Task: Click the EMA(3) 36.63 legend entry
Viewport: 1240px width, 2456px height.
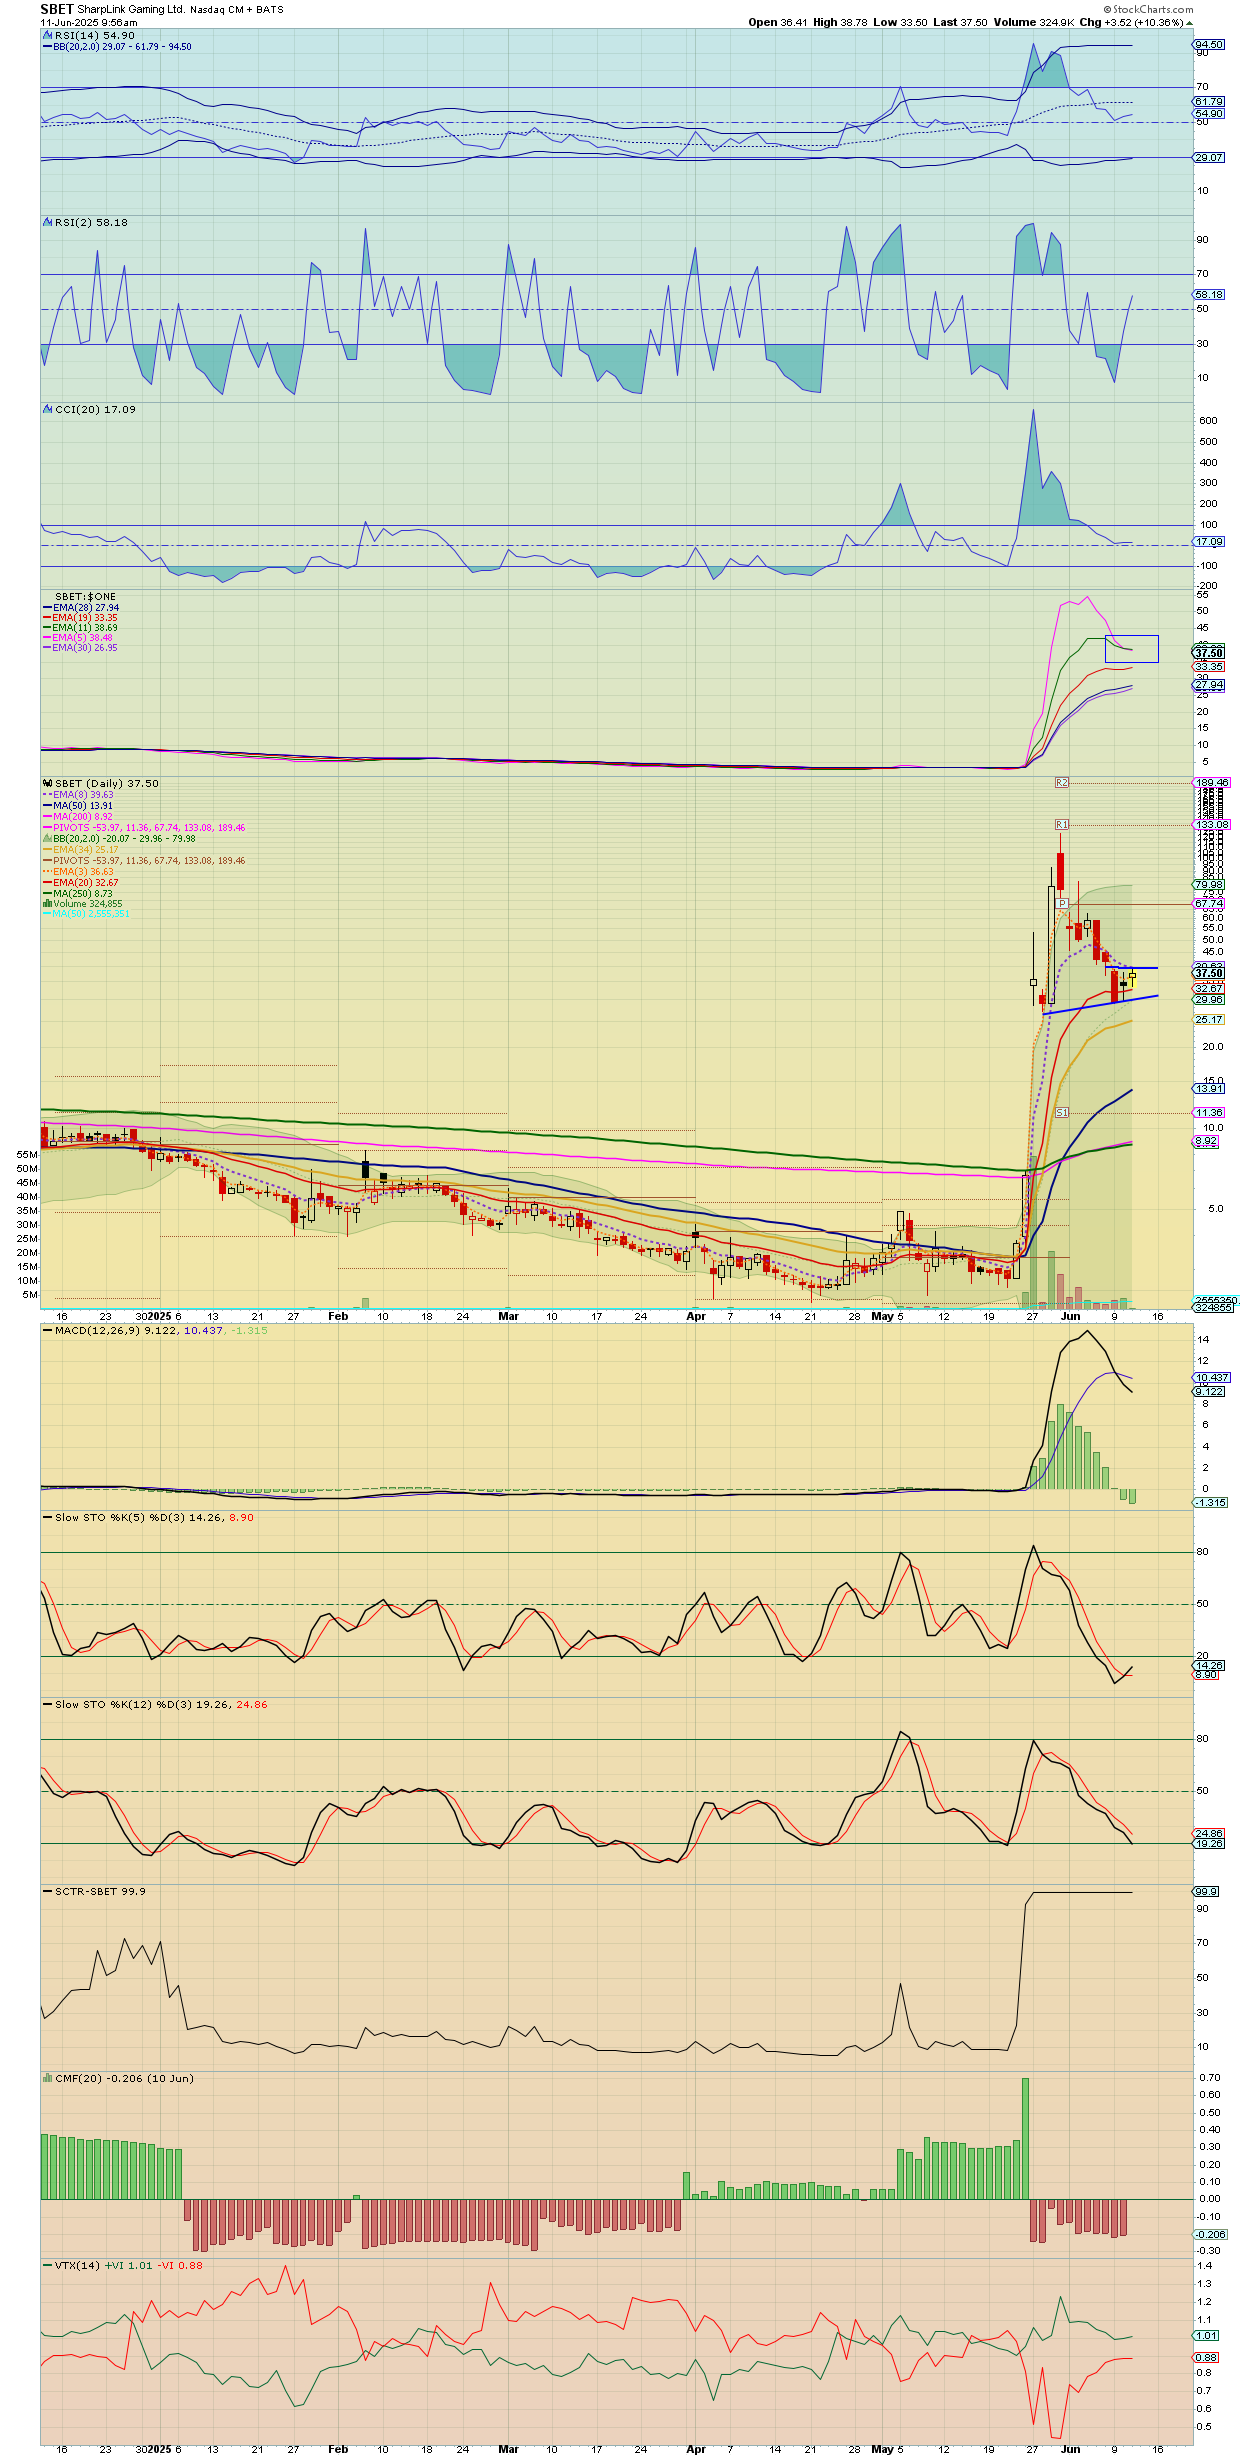Action: pyautogui.click(x=78, y=872)
